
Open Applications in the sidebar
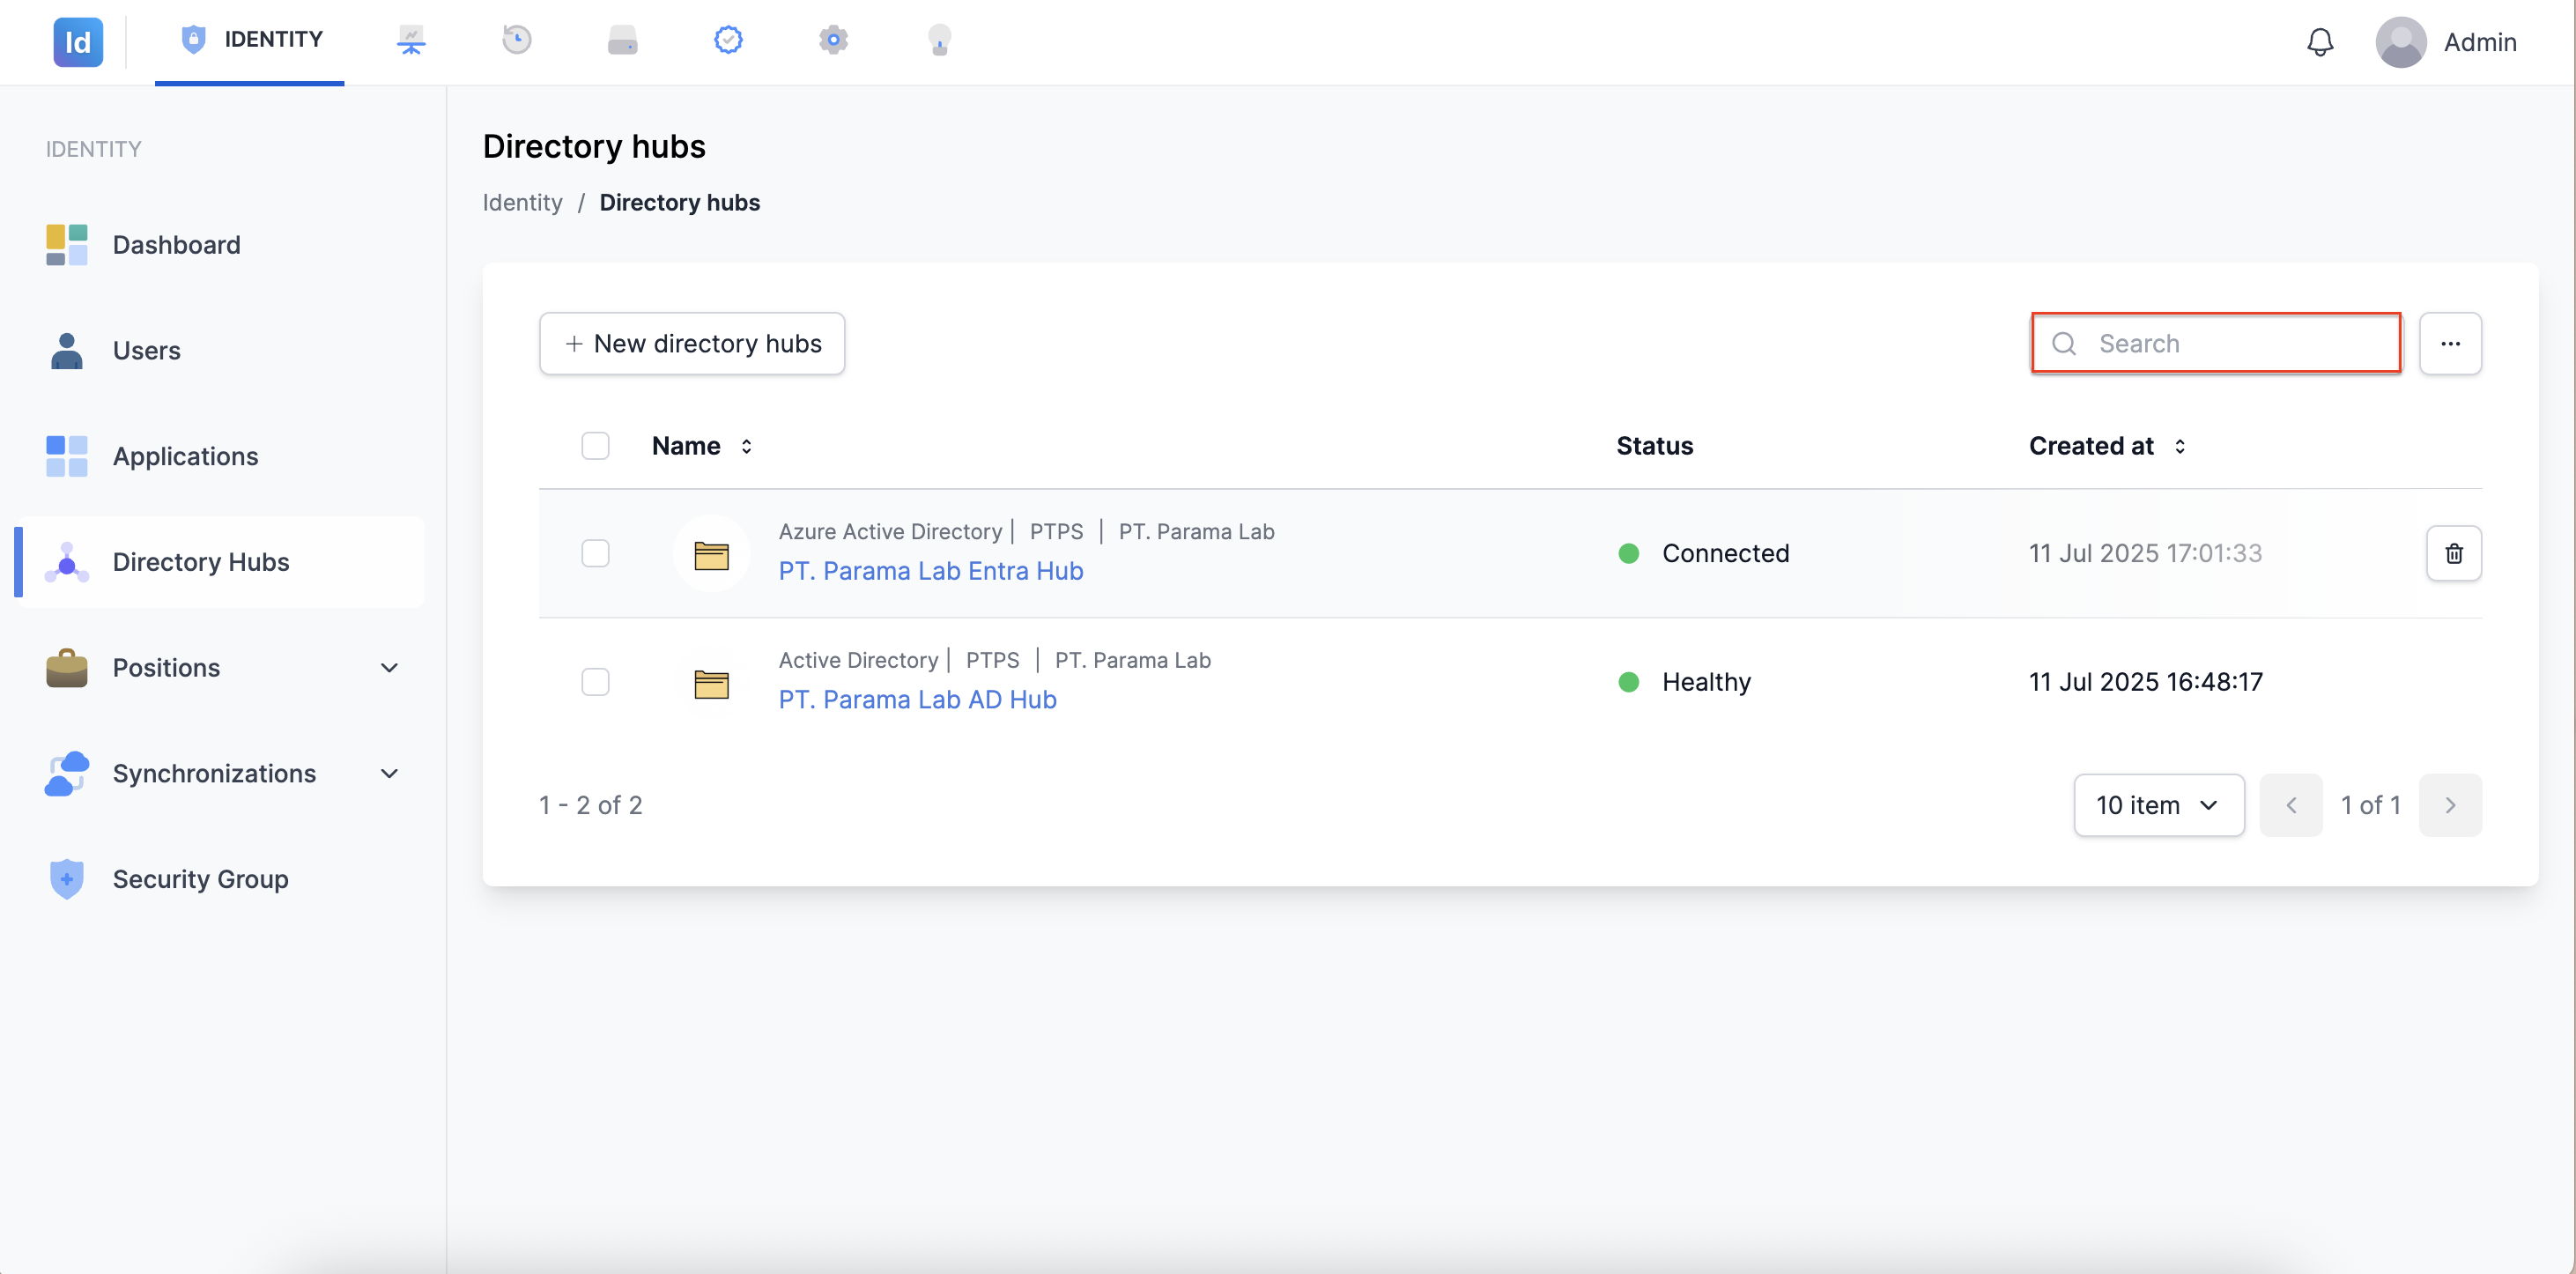[220, 456]
